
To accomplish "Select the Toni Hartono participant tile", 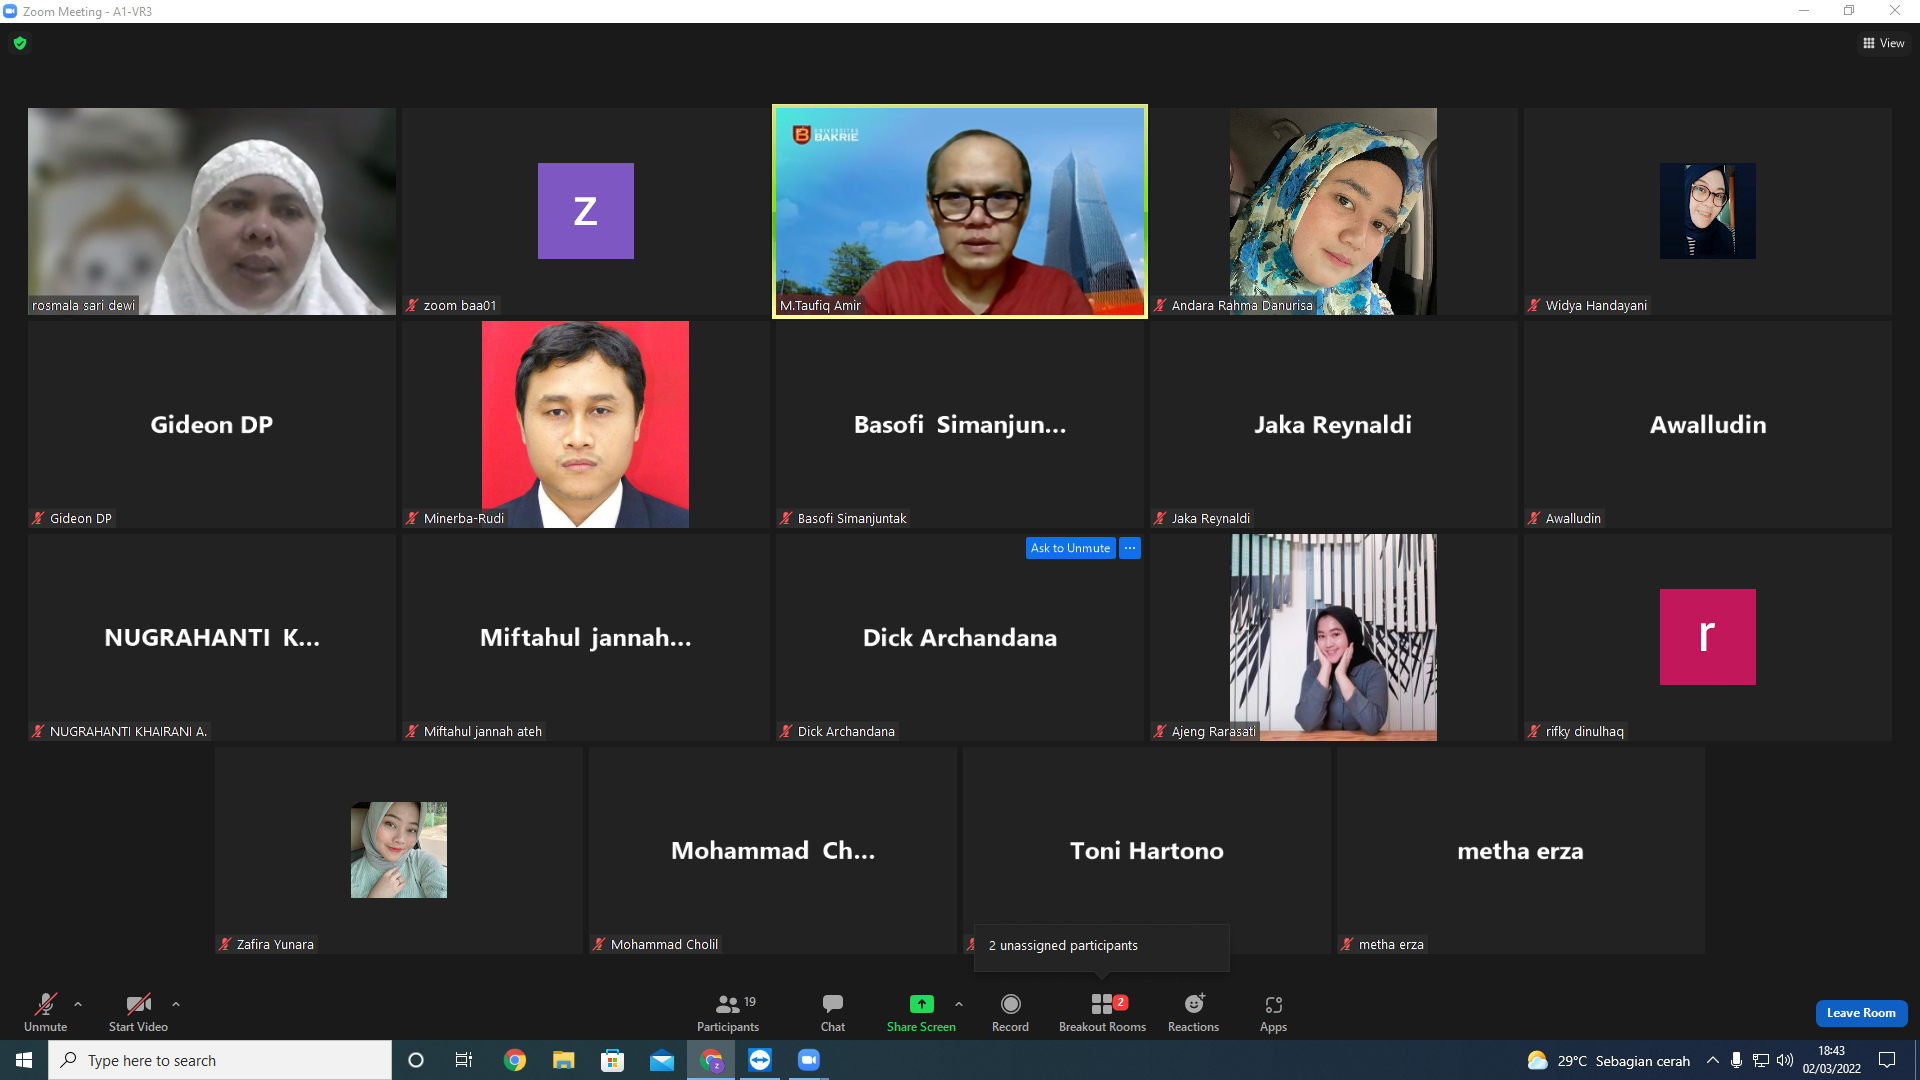I will point(1147,850).
